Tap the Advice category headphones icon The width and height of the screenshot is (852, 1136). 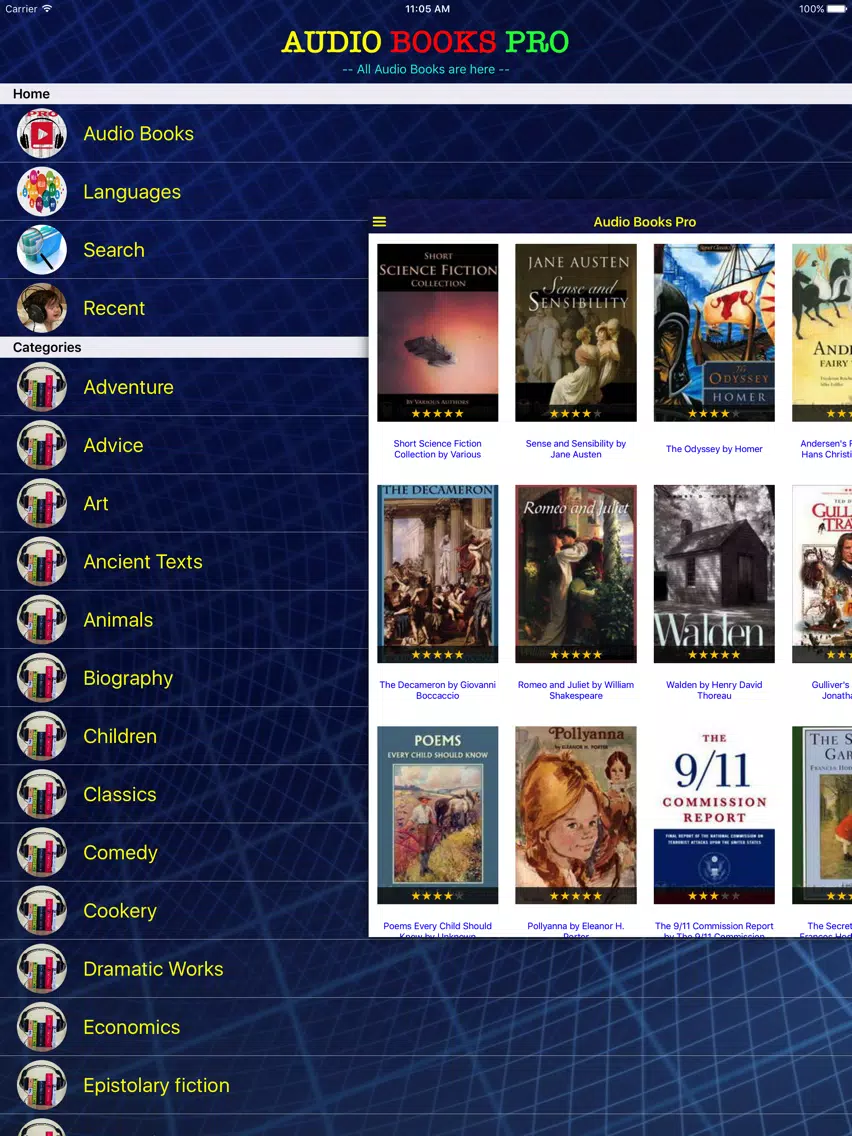(x=42, y=445)
